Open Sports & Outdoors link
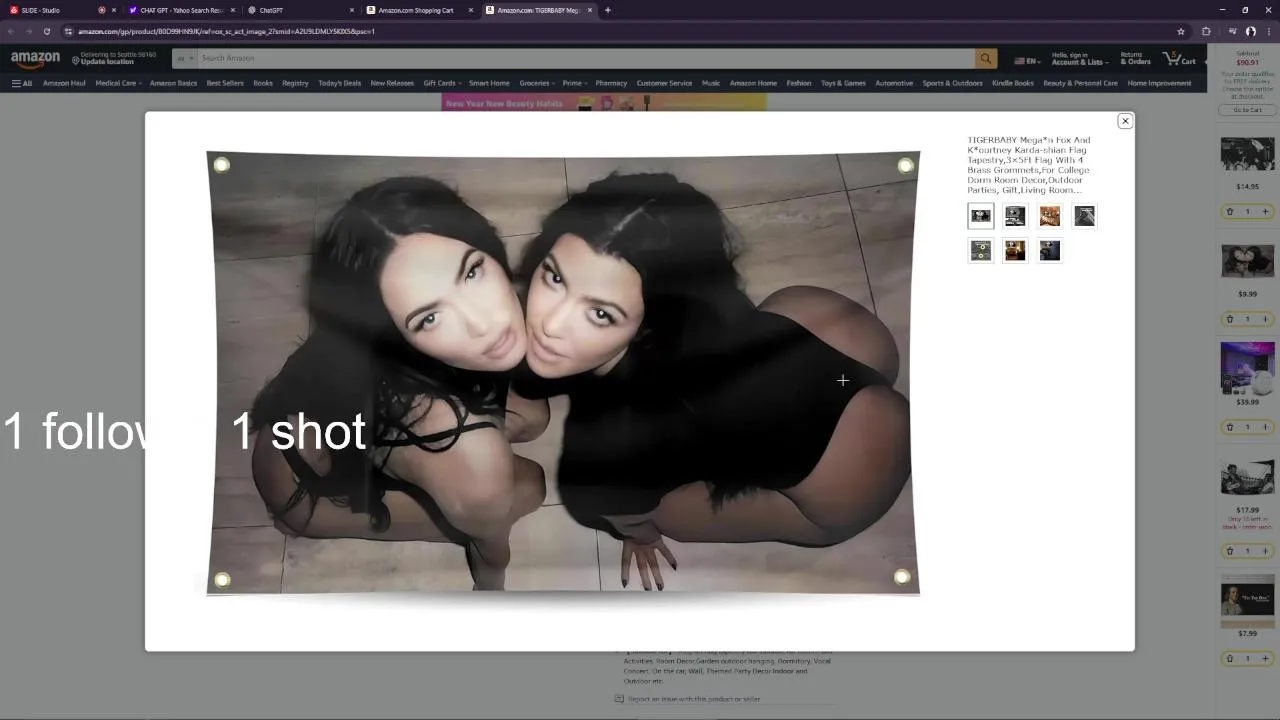The height and width of the screenshot is (720, 1280). [952, 83]
